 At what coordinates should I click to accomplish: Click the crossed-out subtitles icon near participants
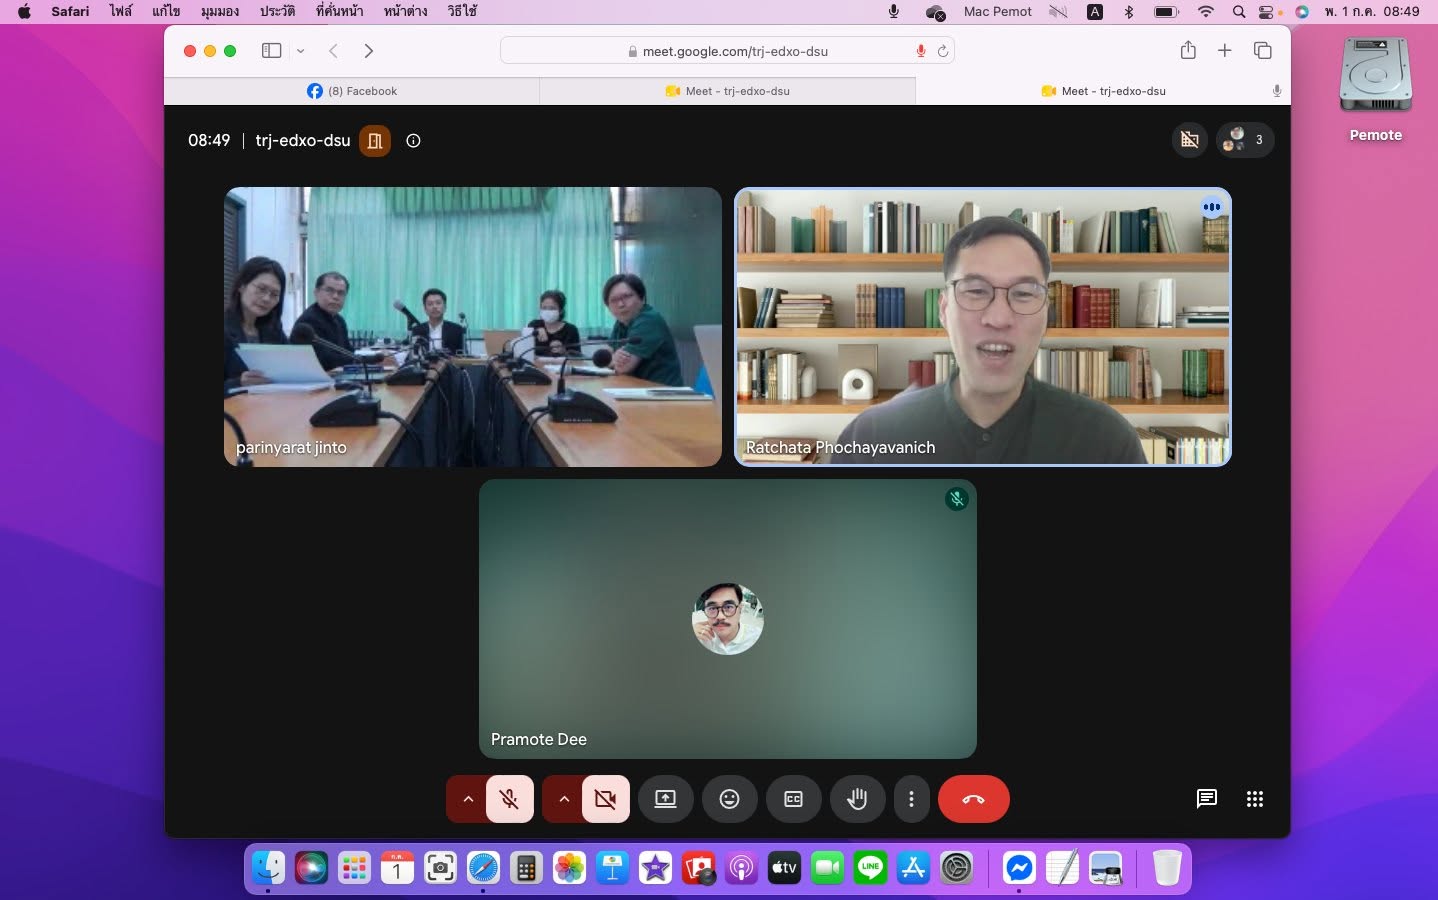tap(1189, 140)
